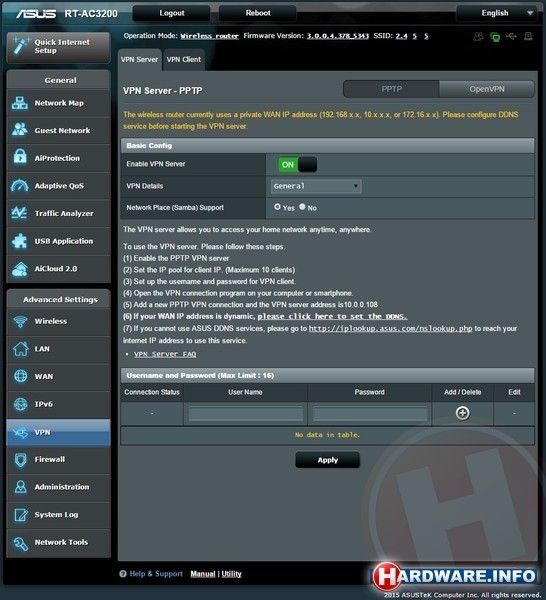
Task: Click the 2.4 SSID link
Action: click(401, 36)
